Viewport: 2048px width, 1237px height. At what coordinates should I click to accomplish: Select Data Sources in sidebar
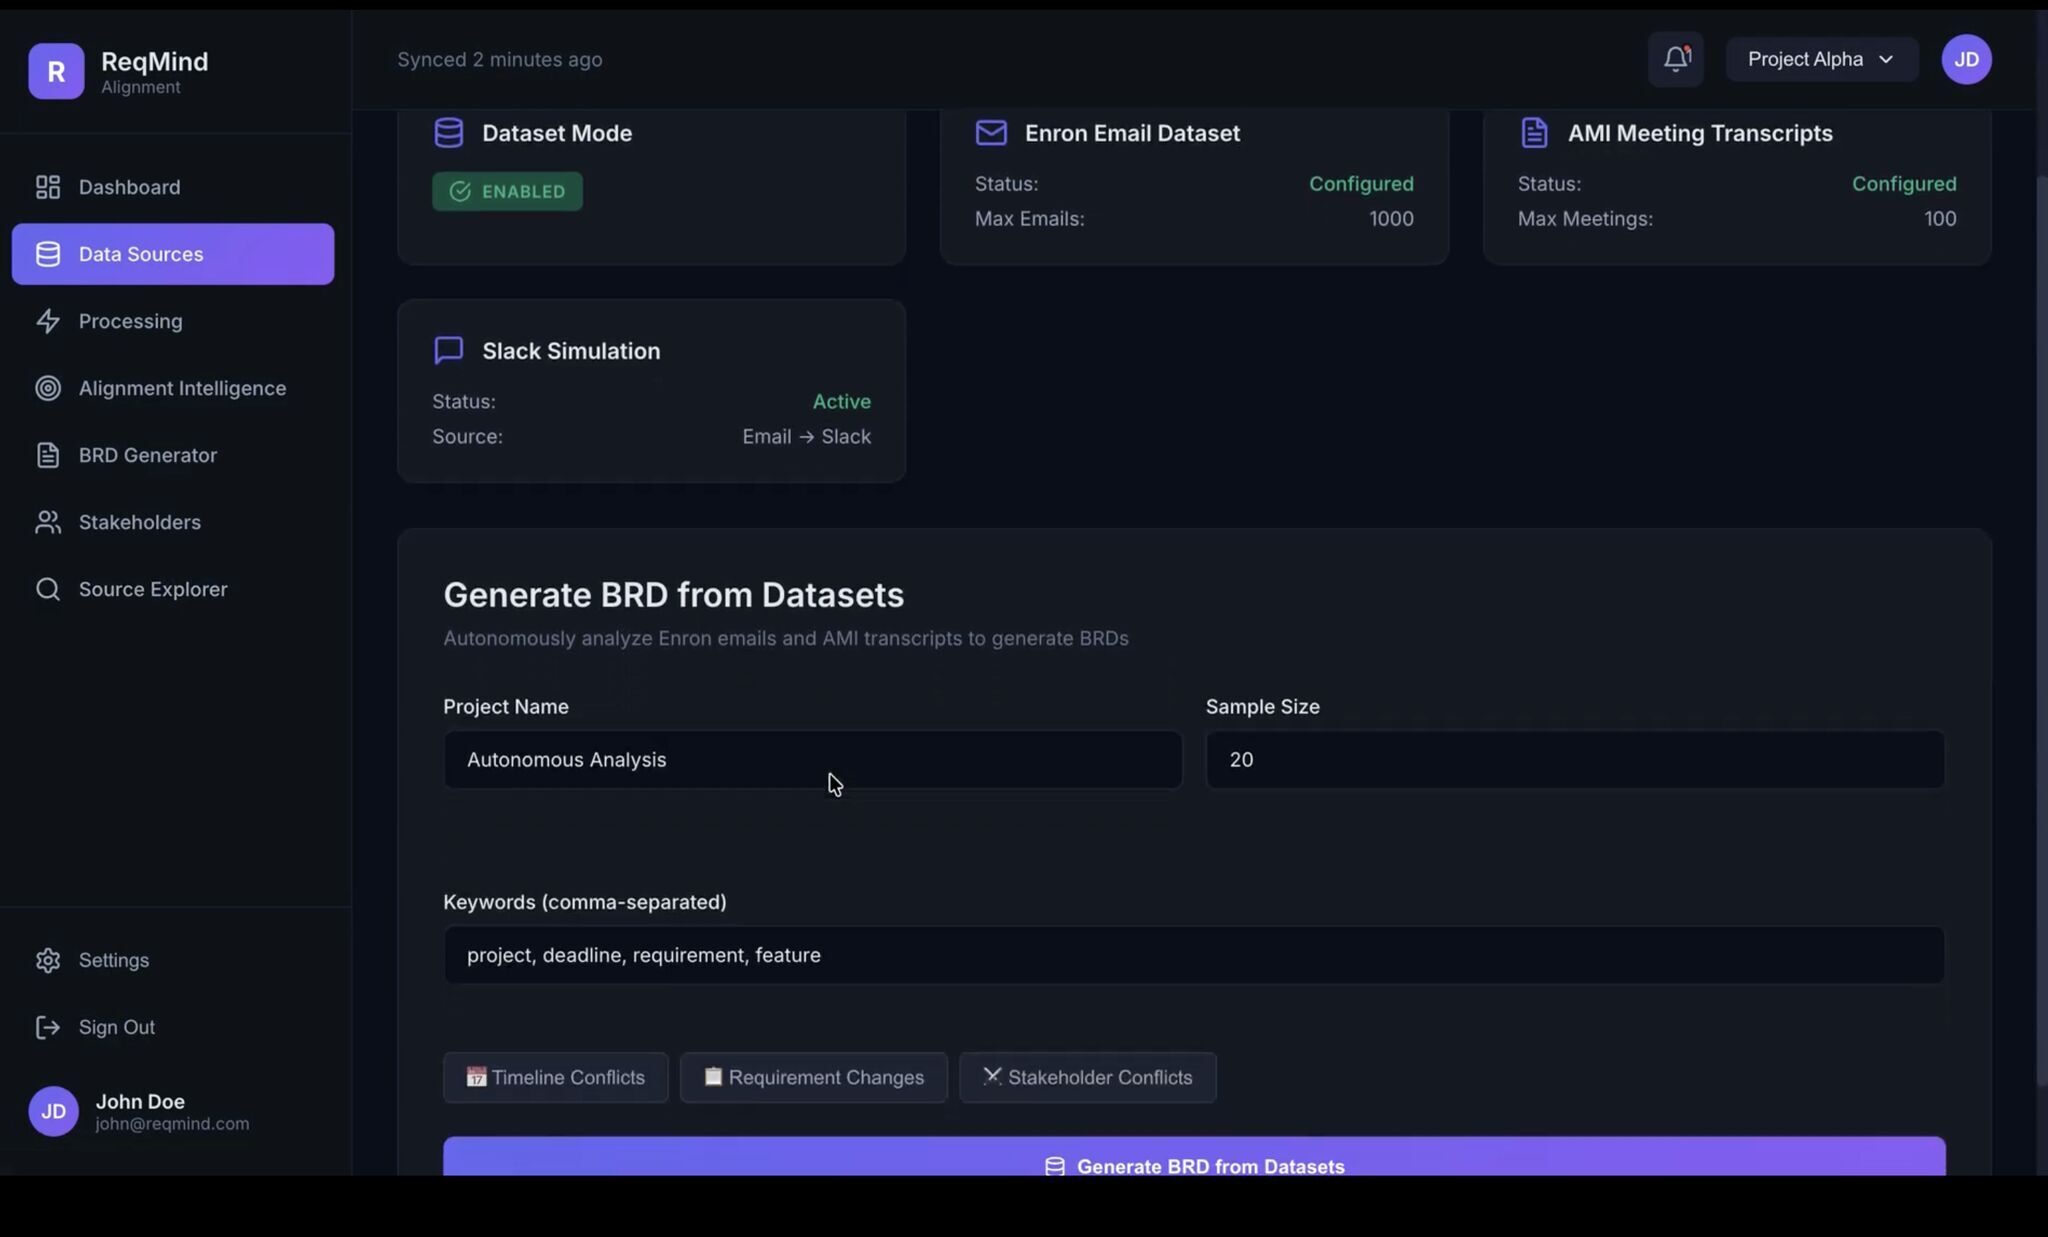point(172,254)
